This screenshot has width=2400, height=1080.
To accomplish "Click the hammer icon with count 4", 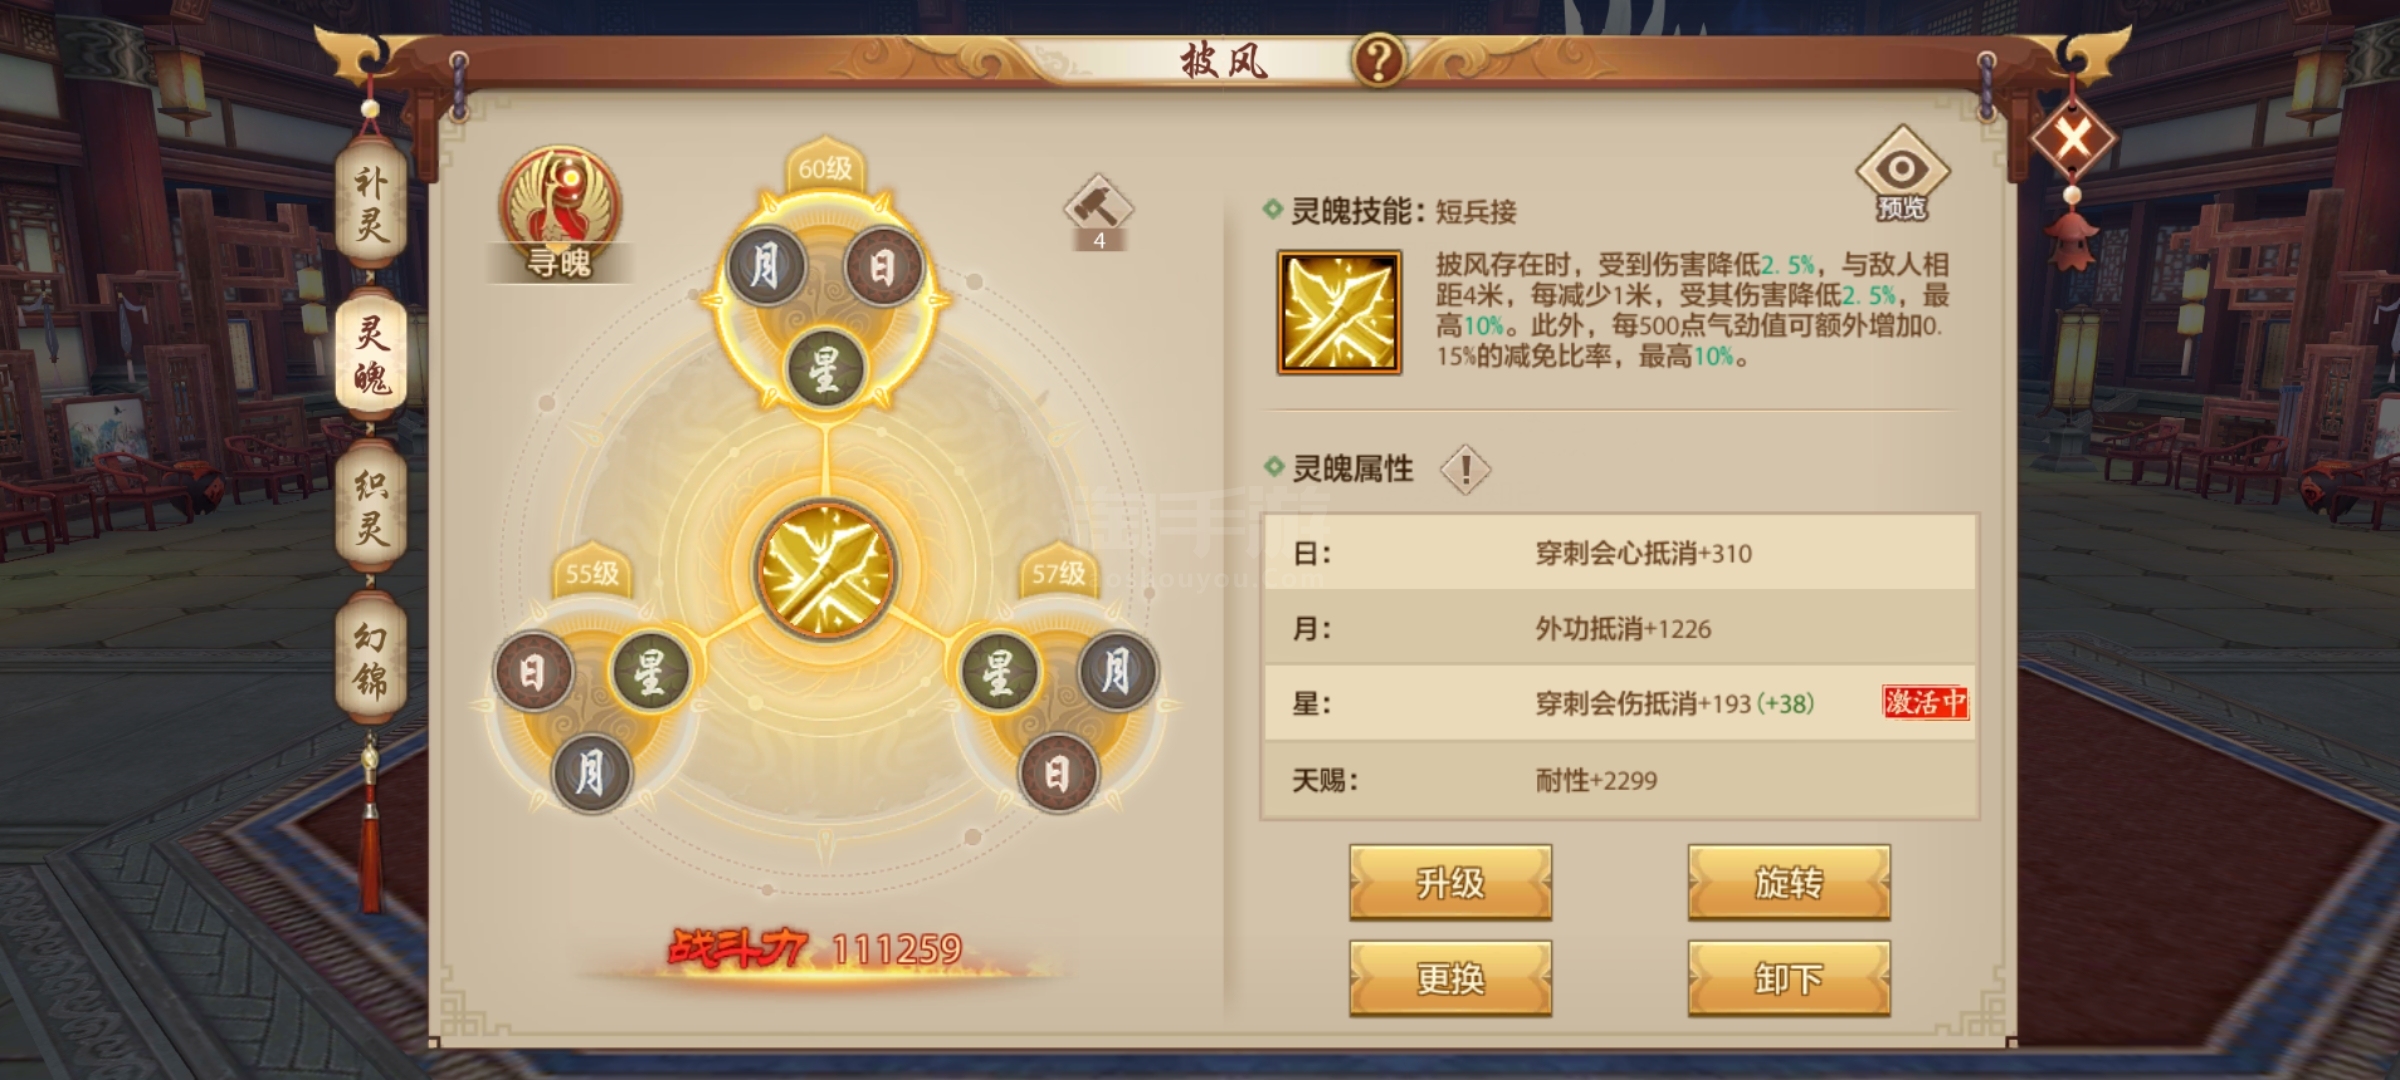I will pyautogui.click(x=1098, y=212).
